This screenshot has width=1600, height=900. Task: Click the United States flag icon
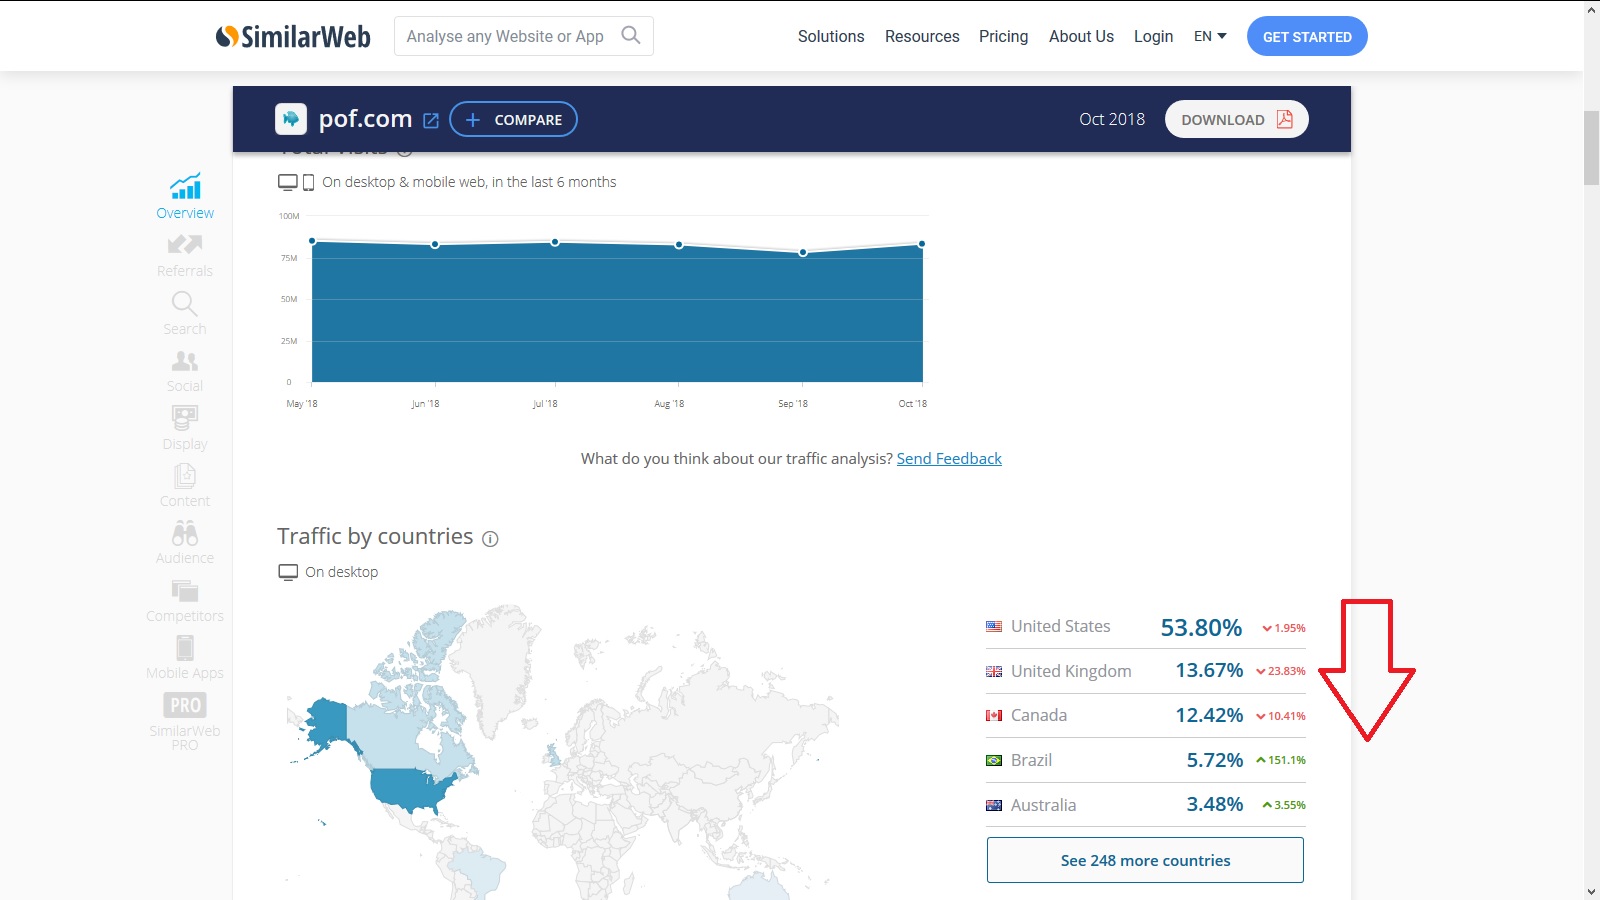[x=994, y=626]
